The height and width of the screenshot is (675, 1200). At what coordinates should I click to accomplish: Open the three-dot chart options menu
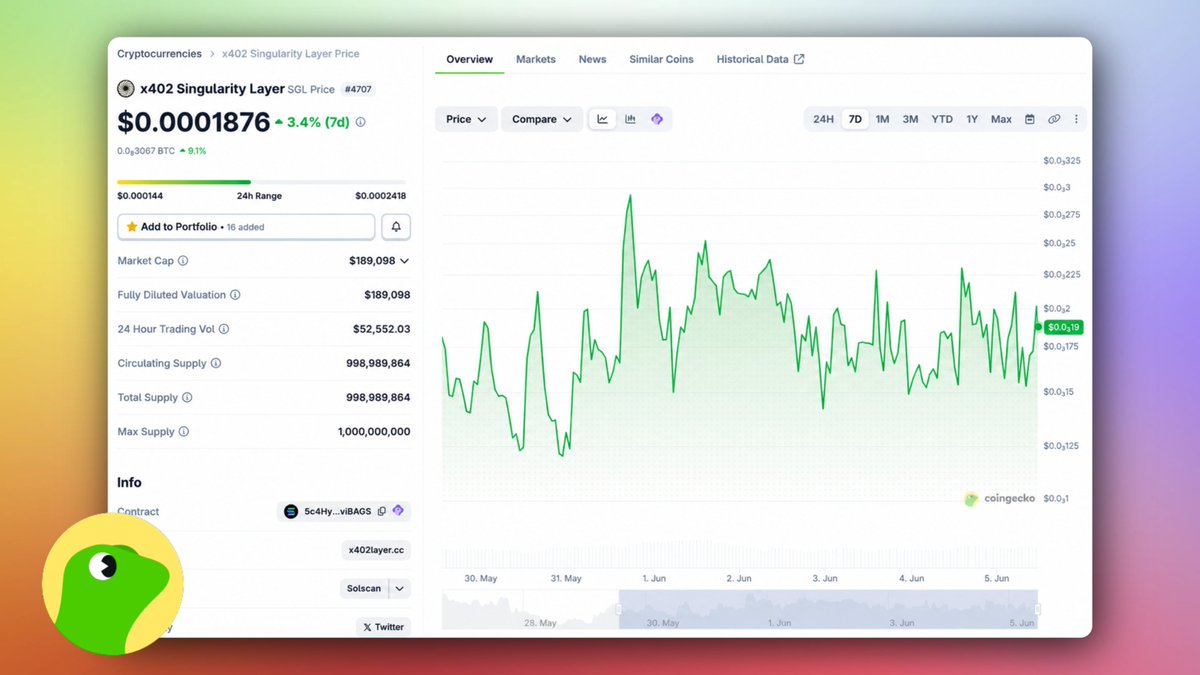click(x=1076, y=119)
